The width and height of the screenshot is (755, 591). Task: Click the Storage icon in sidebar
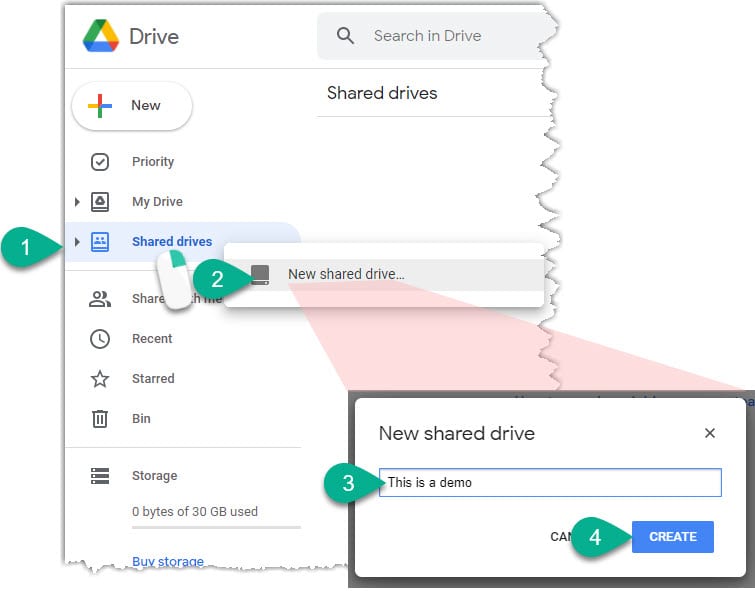click(100, 476)
